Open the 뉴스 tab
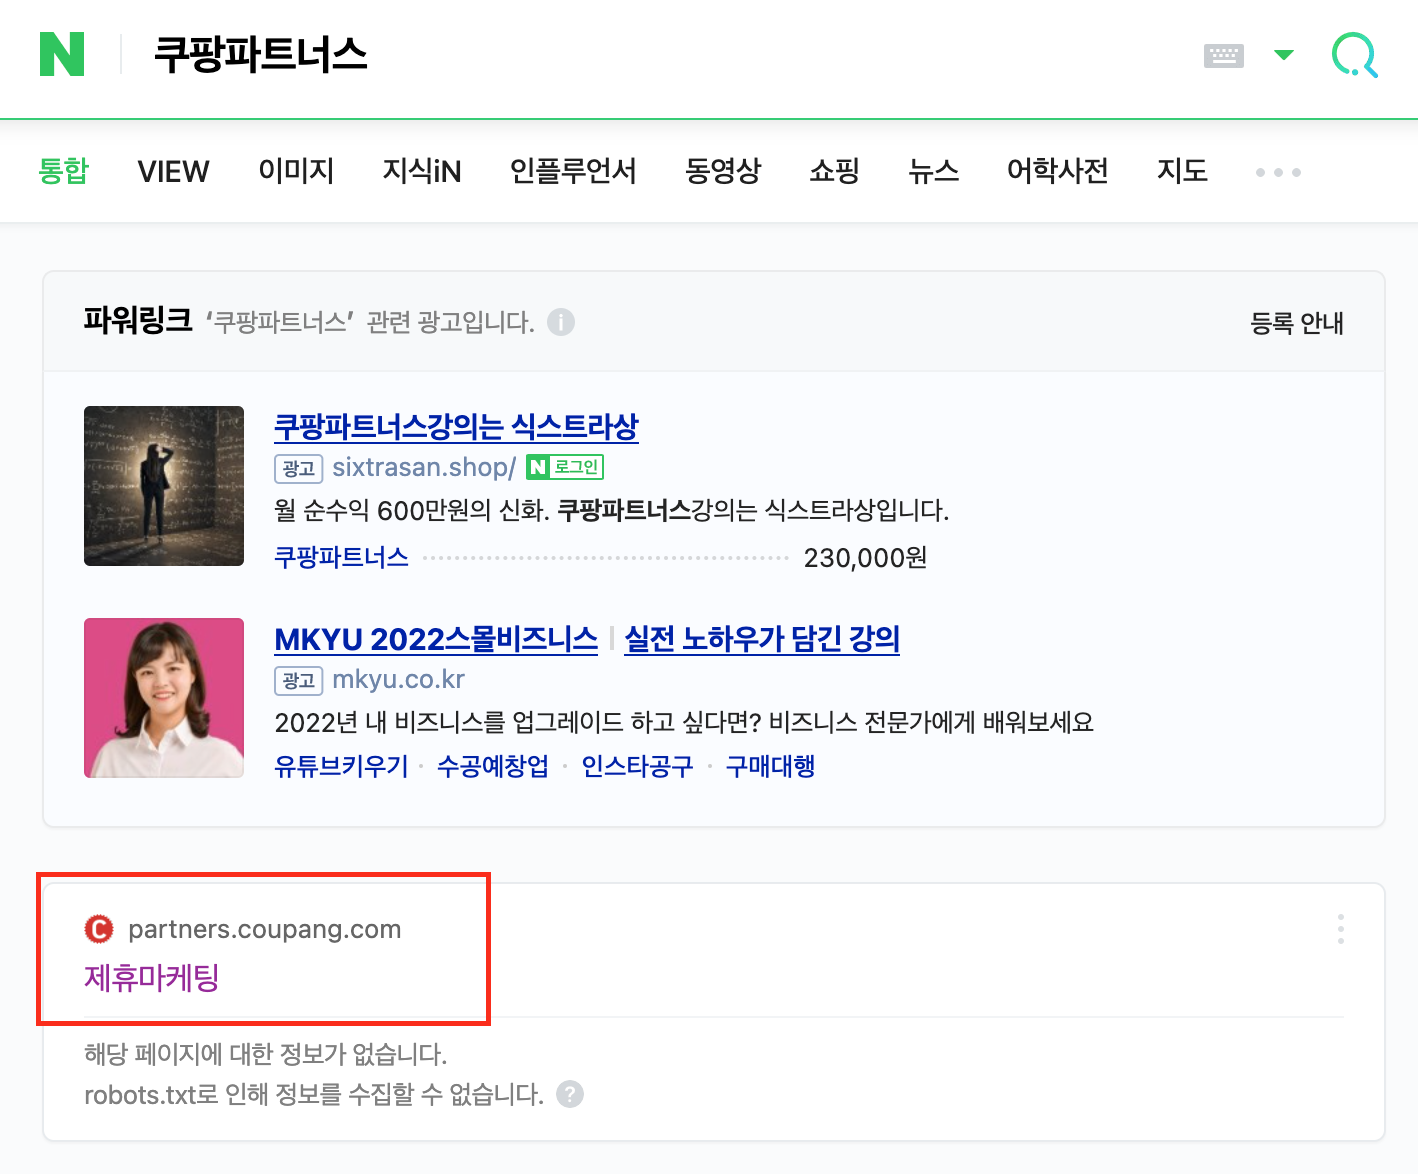This screenshot has width=1418, height=1174. [934, 171]
